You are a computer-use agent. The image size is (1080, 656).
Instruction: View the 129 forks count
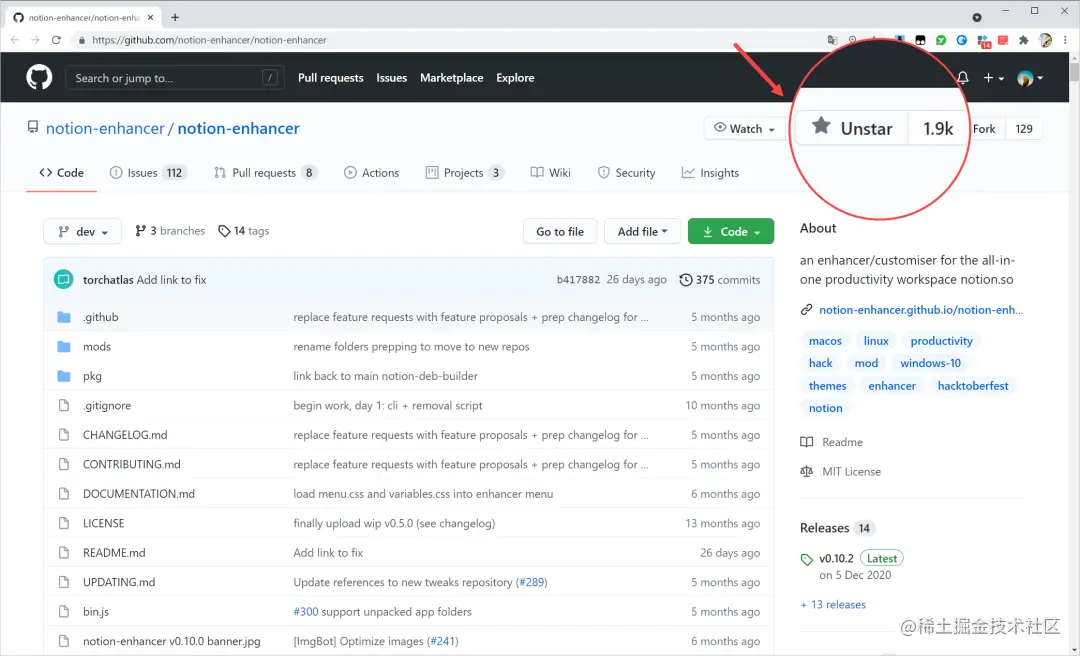(1024, 129)
